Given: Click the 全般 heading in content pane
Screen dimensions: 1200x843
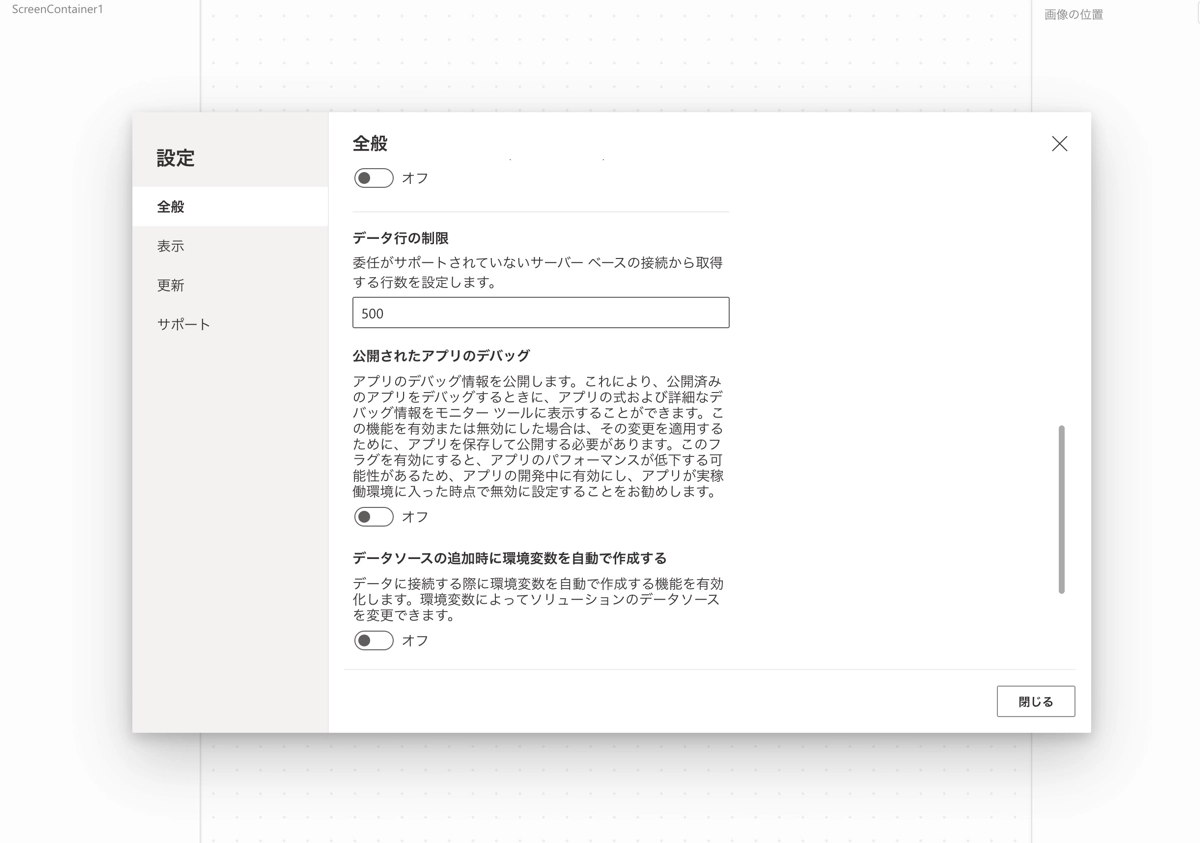Looking at the screenshot, I should tap(370, 144).
